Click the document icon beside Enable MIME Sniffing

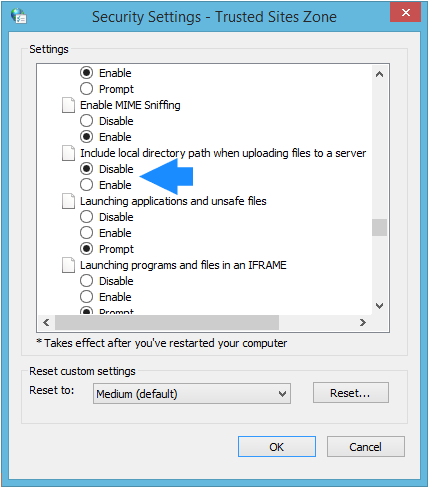click(x=68, y=105)
